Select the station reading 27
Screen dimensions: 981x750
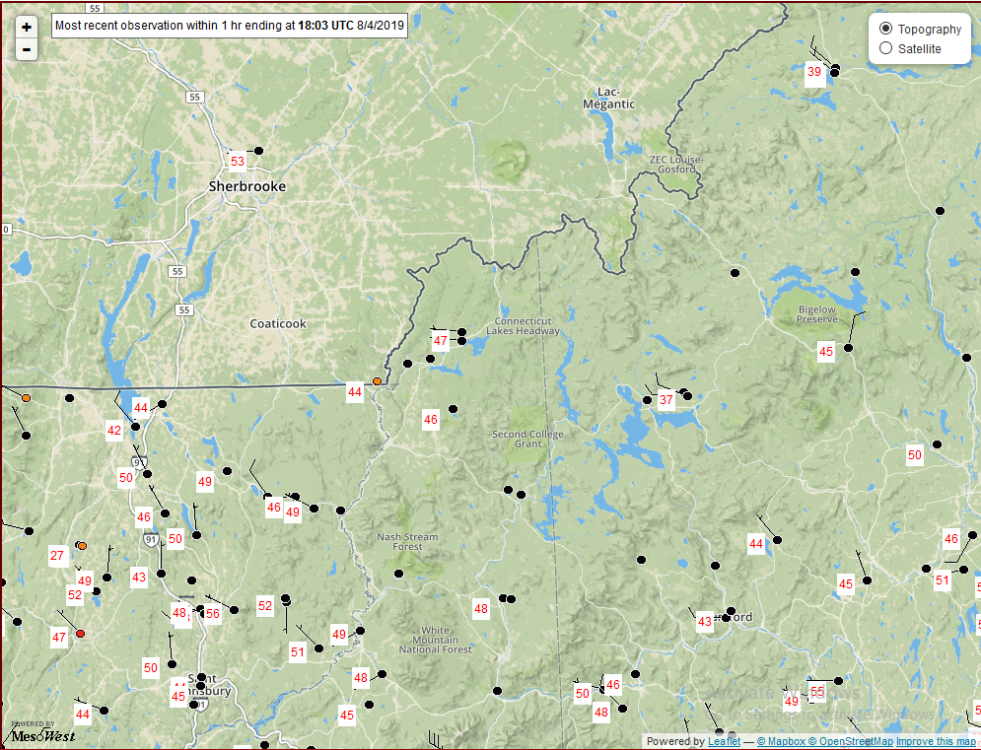pyautogui.click(x=57, y=555)
